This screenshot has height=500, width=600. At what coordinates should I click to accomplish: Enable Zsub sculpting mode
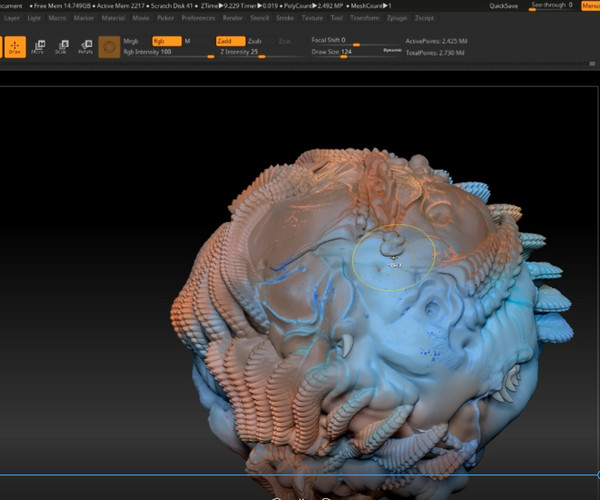(254, 41)
